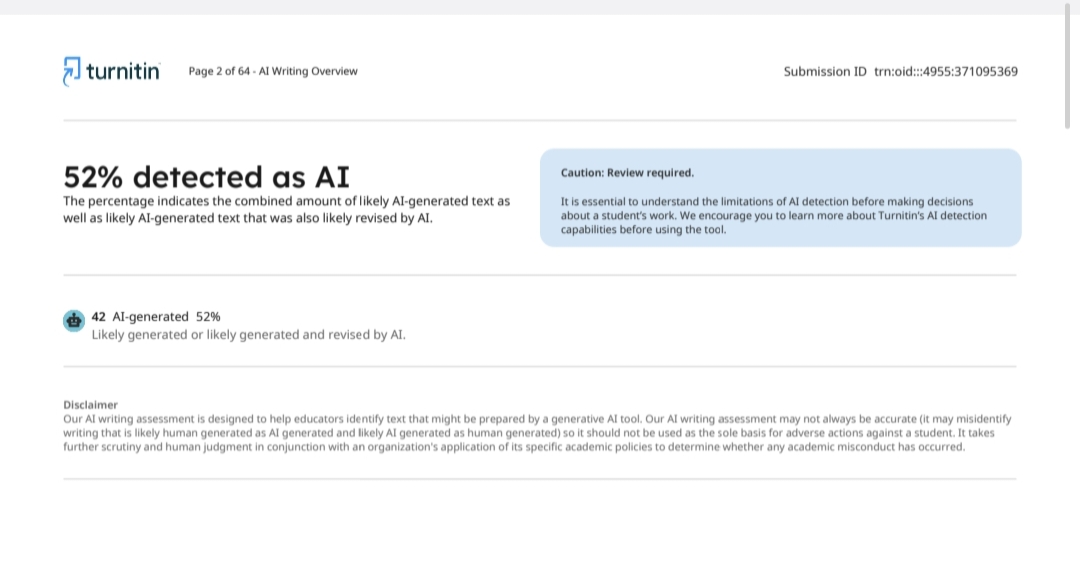Click the 'Disclaimer' heading
This screenshot has width=1080, height=576.
(90, 404)
